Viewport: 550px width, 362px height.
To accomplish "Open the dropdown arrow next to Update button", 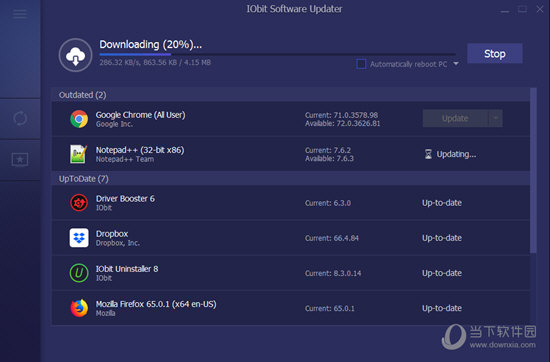I will [x=495, y=118].
